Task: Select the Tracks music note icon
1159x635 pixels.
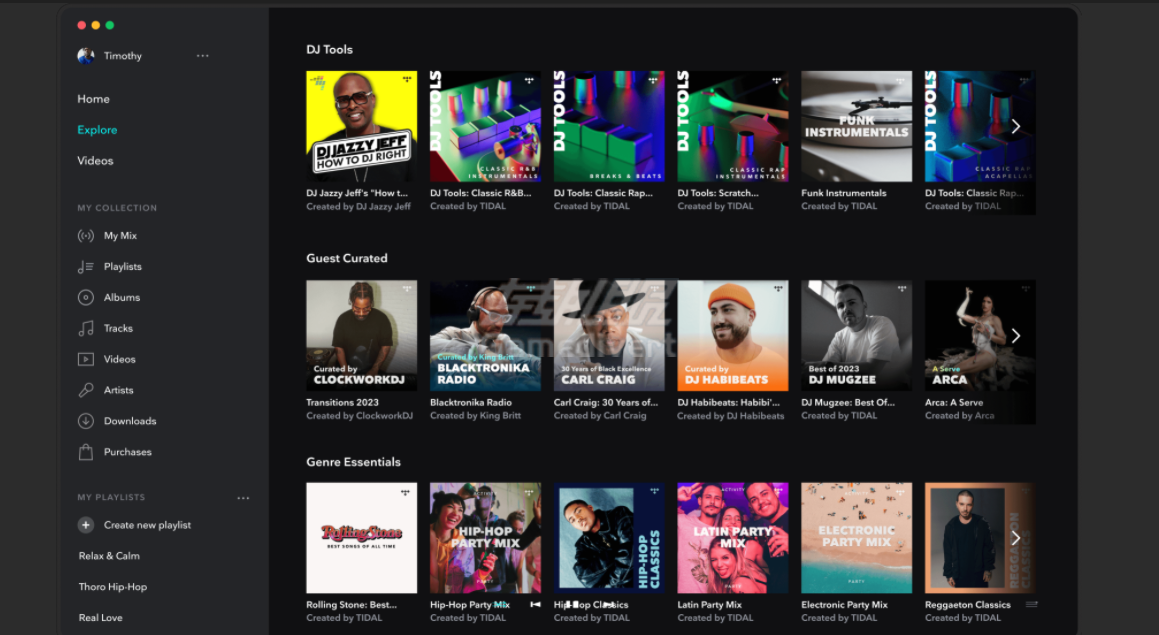Action: tap(86, 329)
